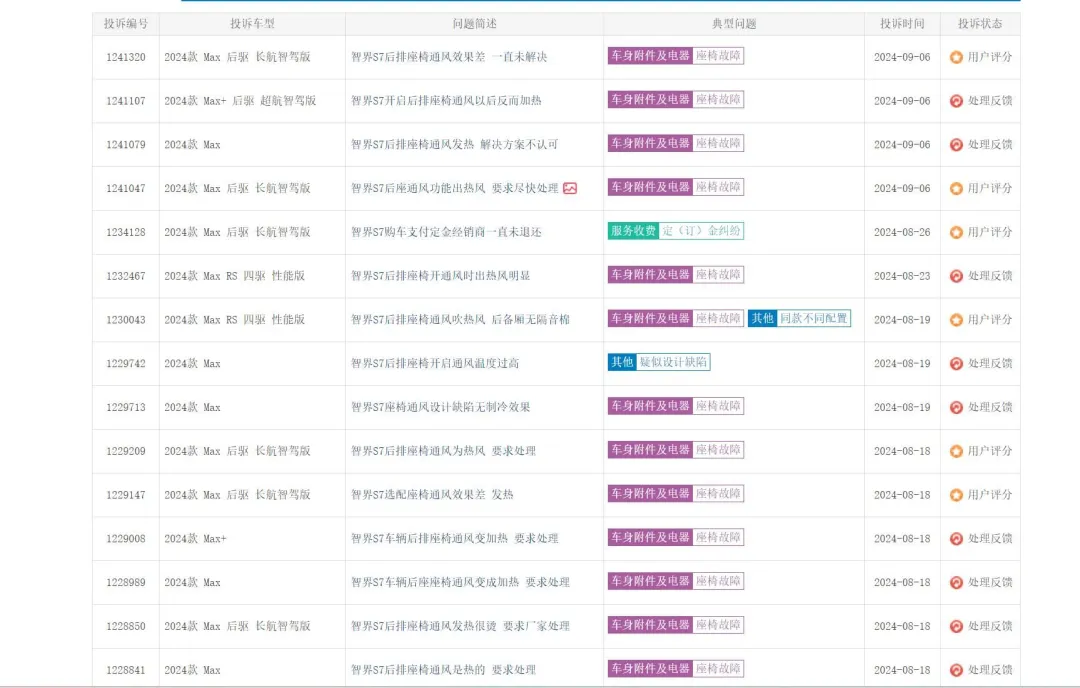Image resolution: width=1080 pixels, height=688 pixels.
Task: Click the 典型问题 column header
Action: coord(734,23)
